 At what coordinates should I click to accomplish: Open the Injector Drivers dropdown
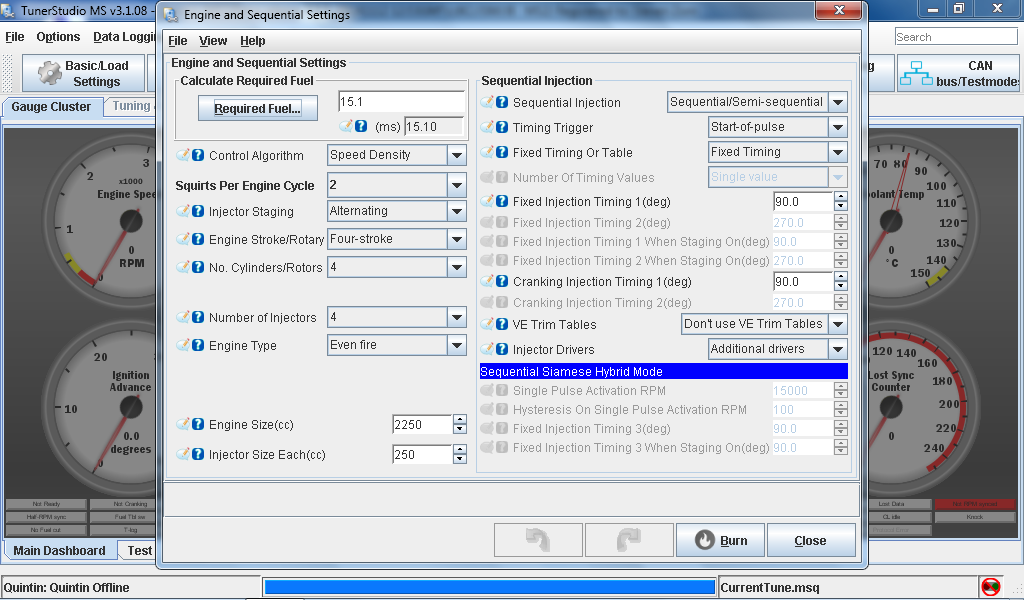838,349
